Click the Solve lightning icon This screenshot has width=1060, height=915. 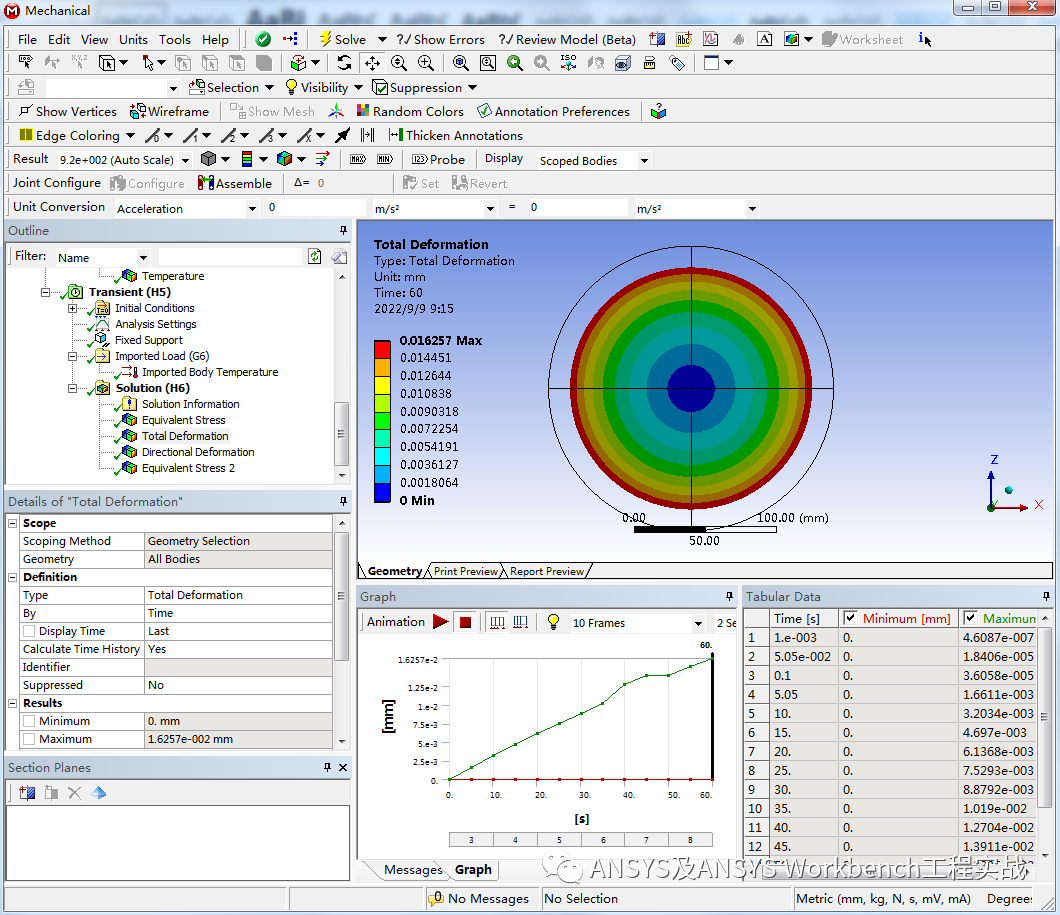coord(325,39)
